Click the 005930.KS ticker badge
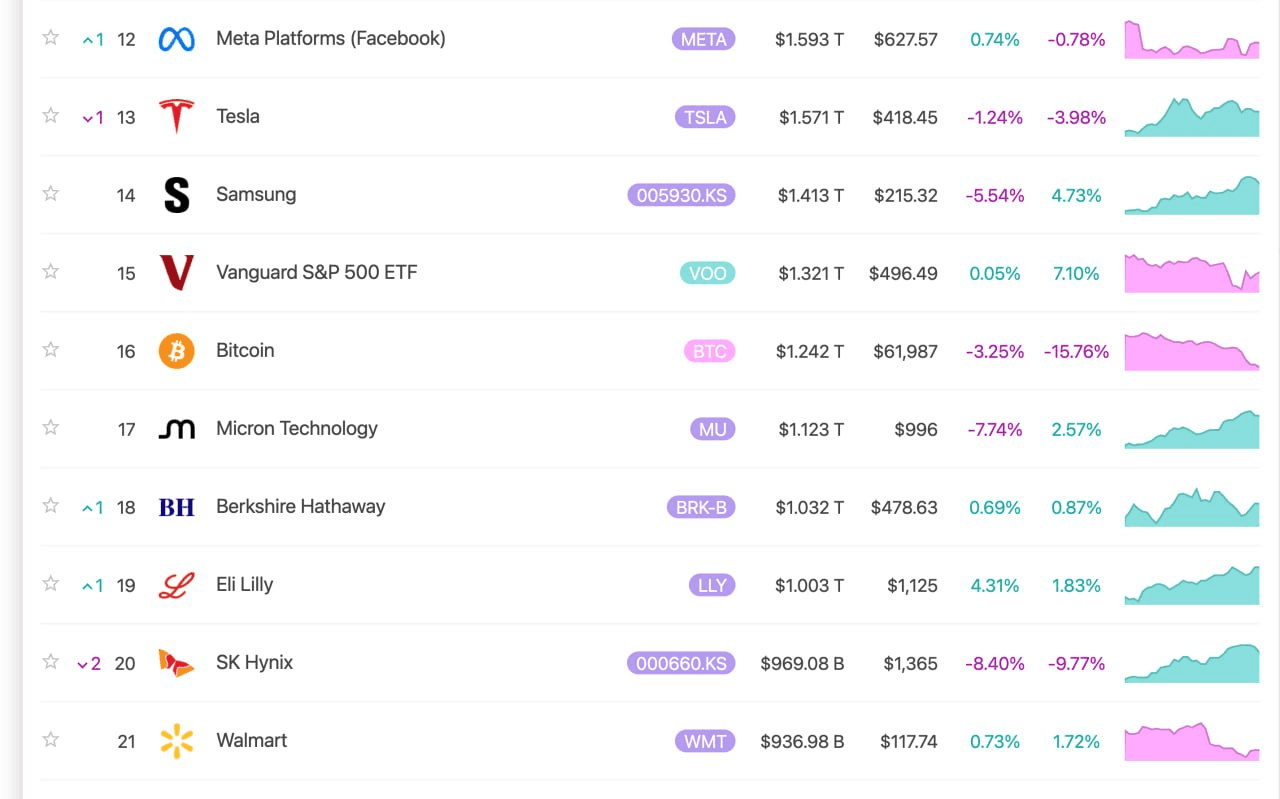The height and width of the screenshot is (799, 1280). click(681, 195)
